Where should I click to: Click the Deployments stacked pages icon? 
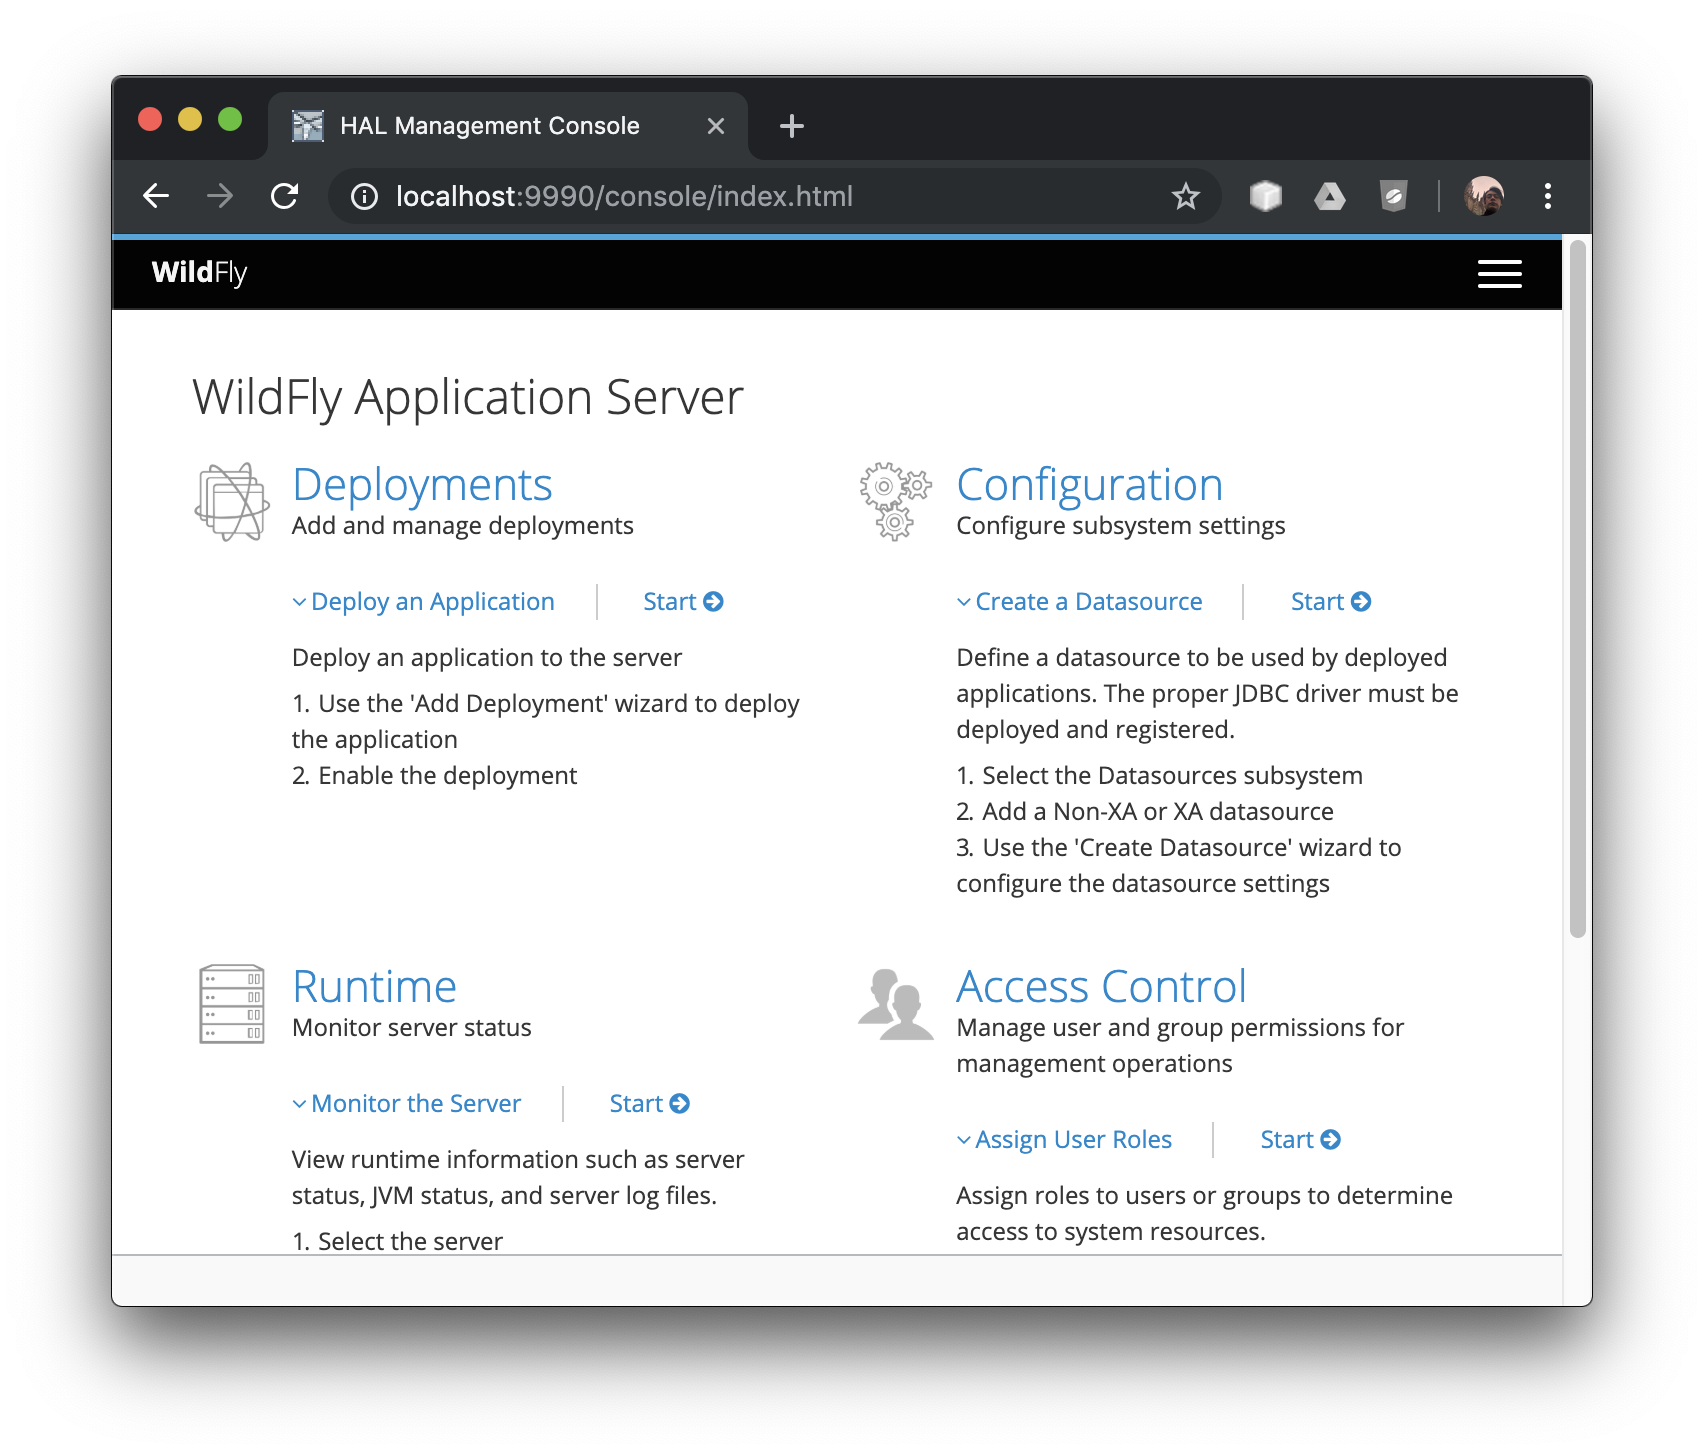[232, 502]
